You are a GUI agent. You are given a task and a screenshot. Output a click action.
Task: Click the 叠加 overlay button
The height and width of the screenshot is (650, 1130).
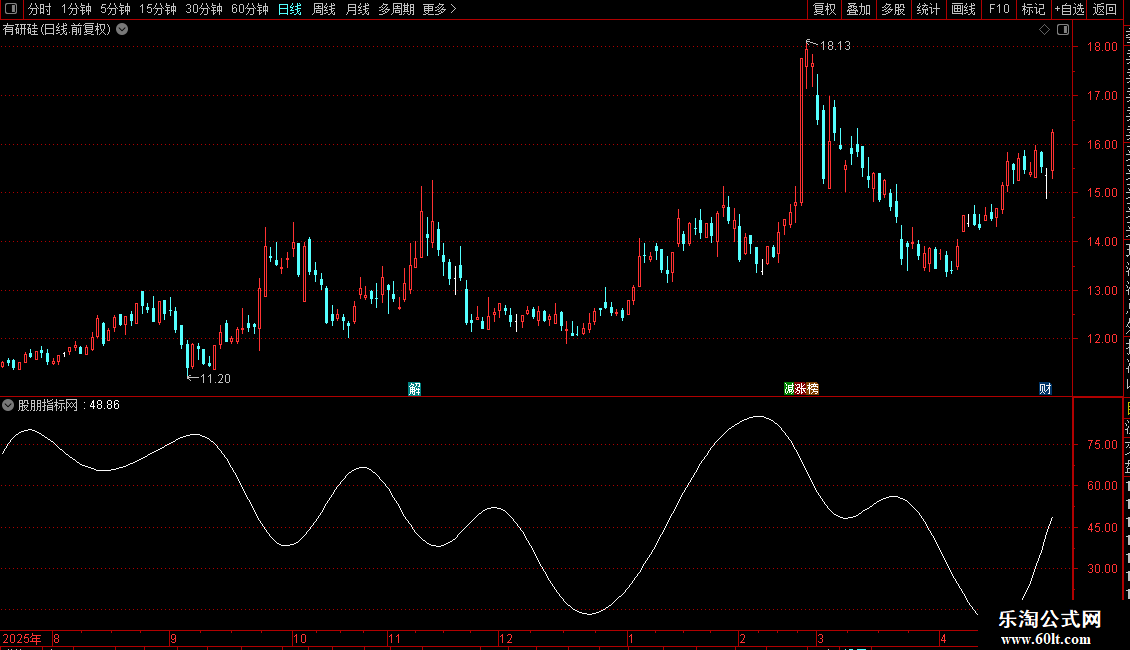tap(858, 9)
